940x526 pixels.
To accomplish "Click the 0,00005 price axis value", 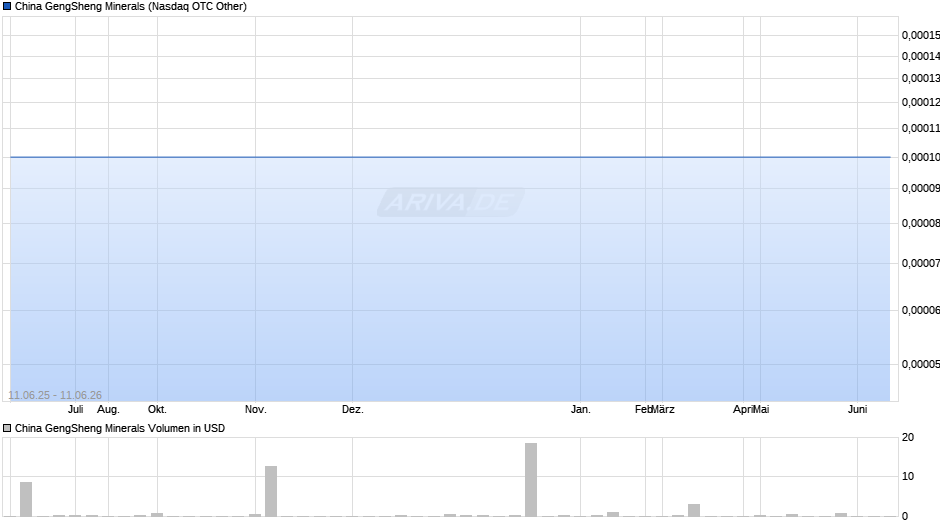I will click(921, 364).
